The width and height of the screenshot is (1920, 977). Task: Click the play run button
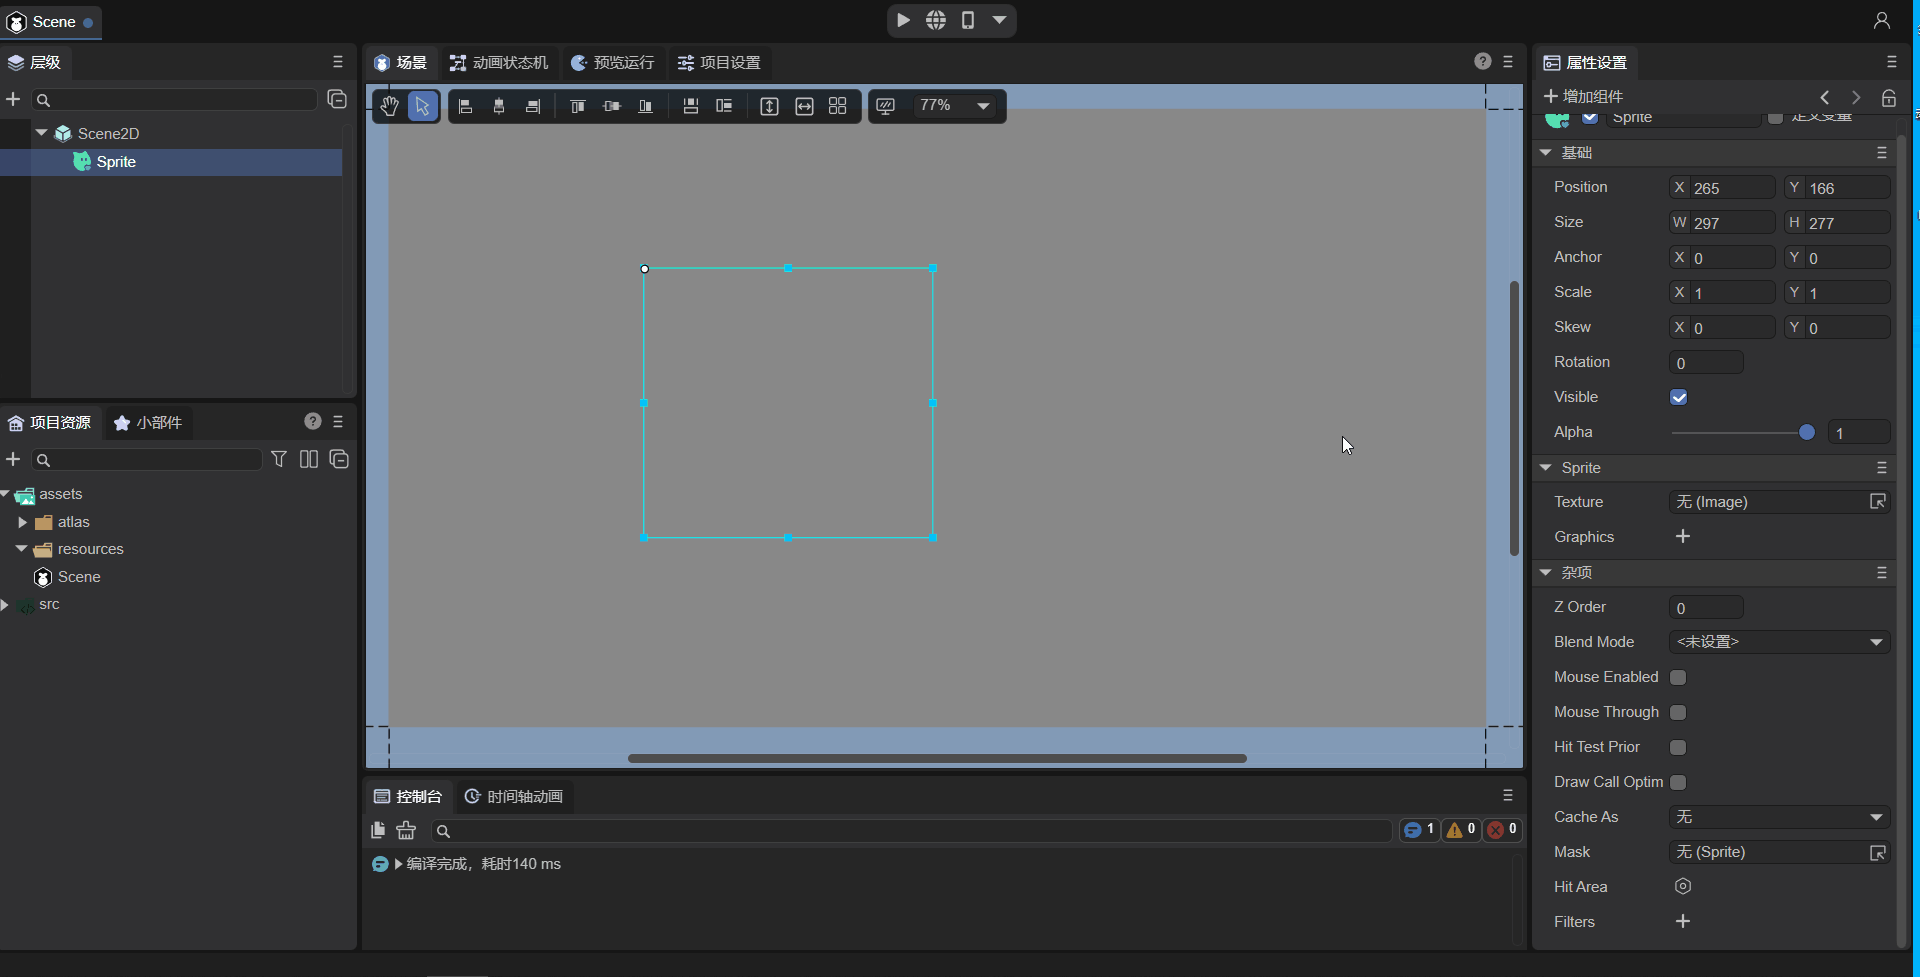[x=903, y=20]
